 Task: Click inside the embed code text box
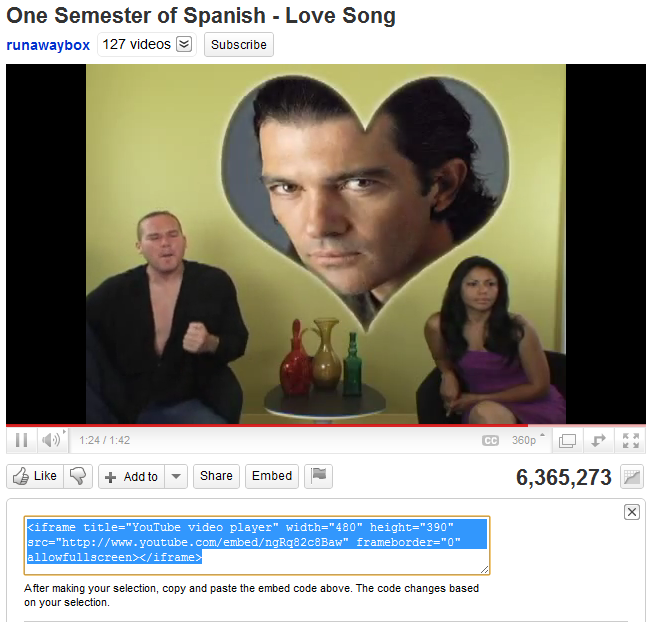click(x=257, y=545)
